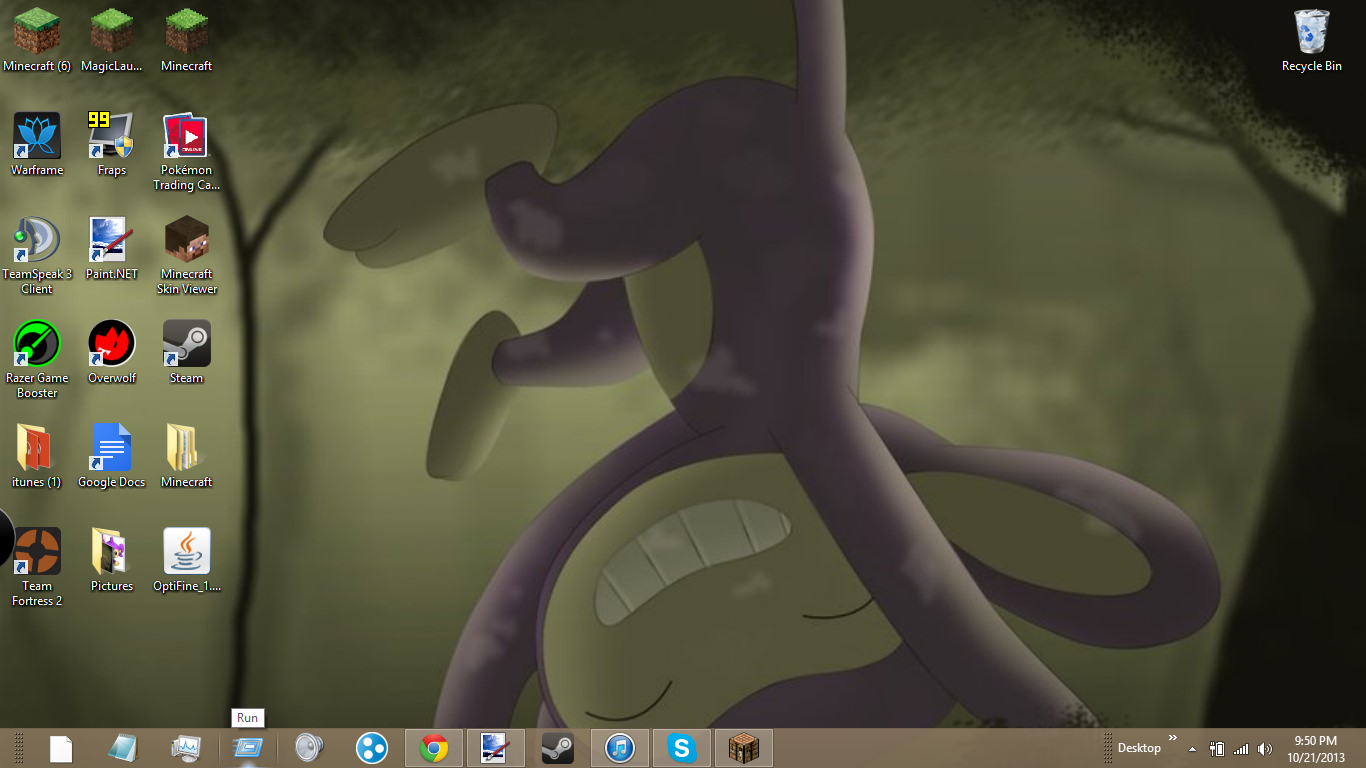Screen dimensions: 1366x768
Task: Switch to Paint.NET taskbar button
Action: (x=496, y=748)
